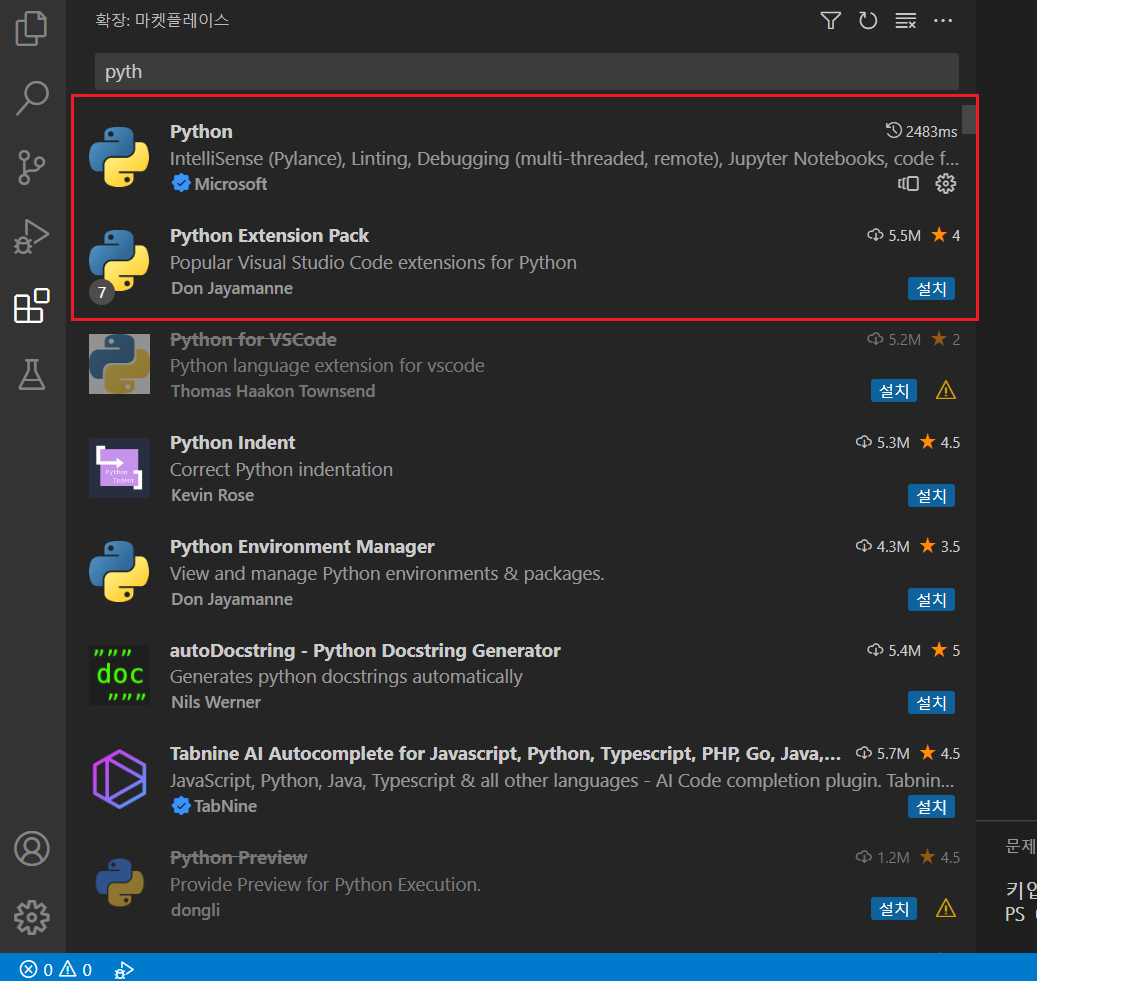
Task: Click the debug launch status bar icon
Action: pos(124,970)
